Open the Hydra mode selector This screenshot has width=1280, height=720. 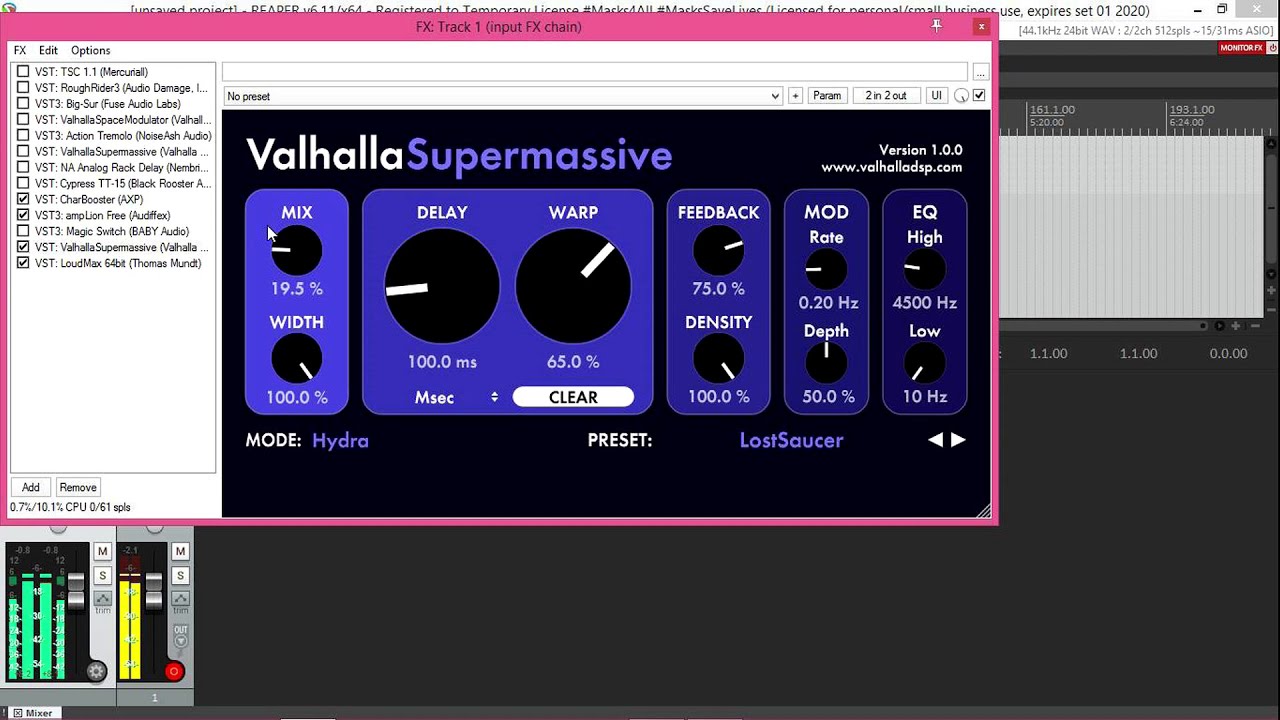point(340,440)
